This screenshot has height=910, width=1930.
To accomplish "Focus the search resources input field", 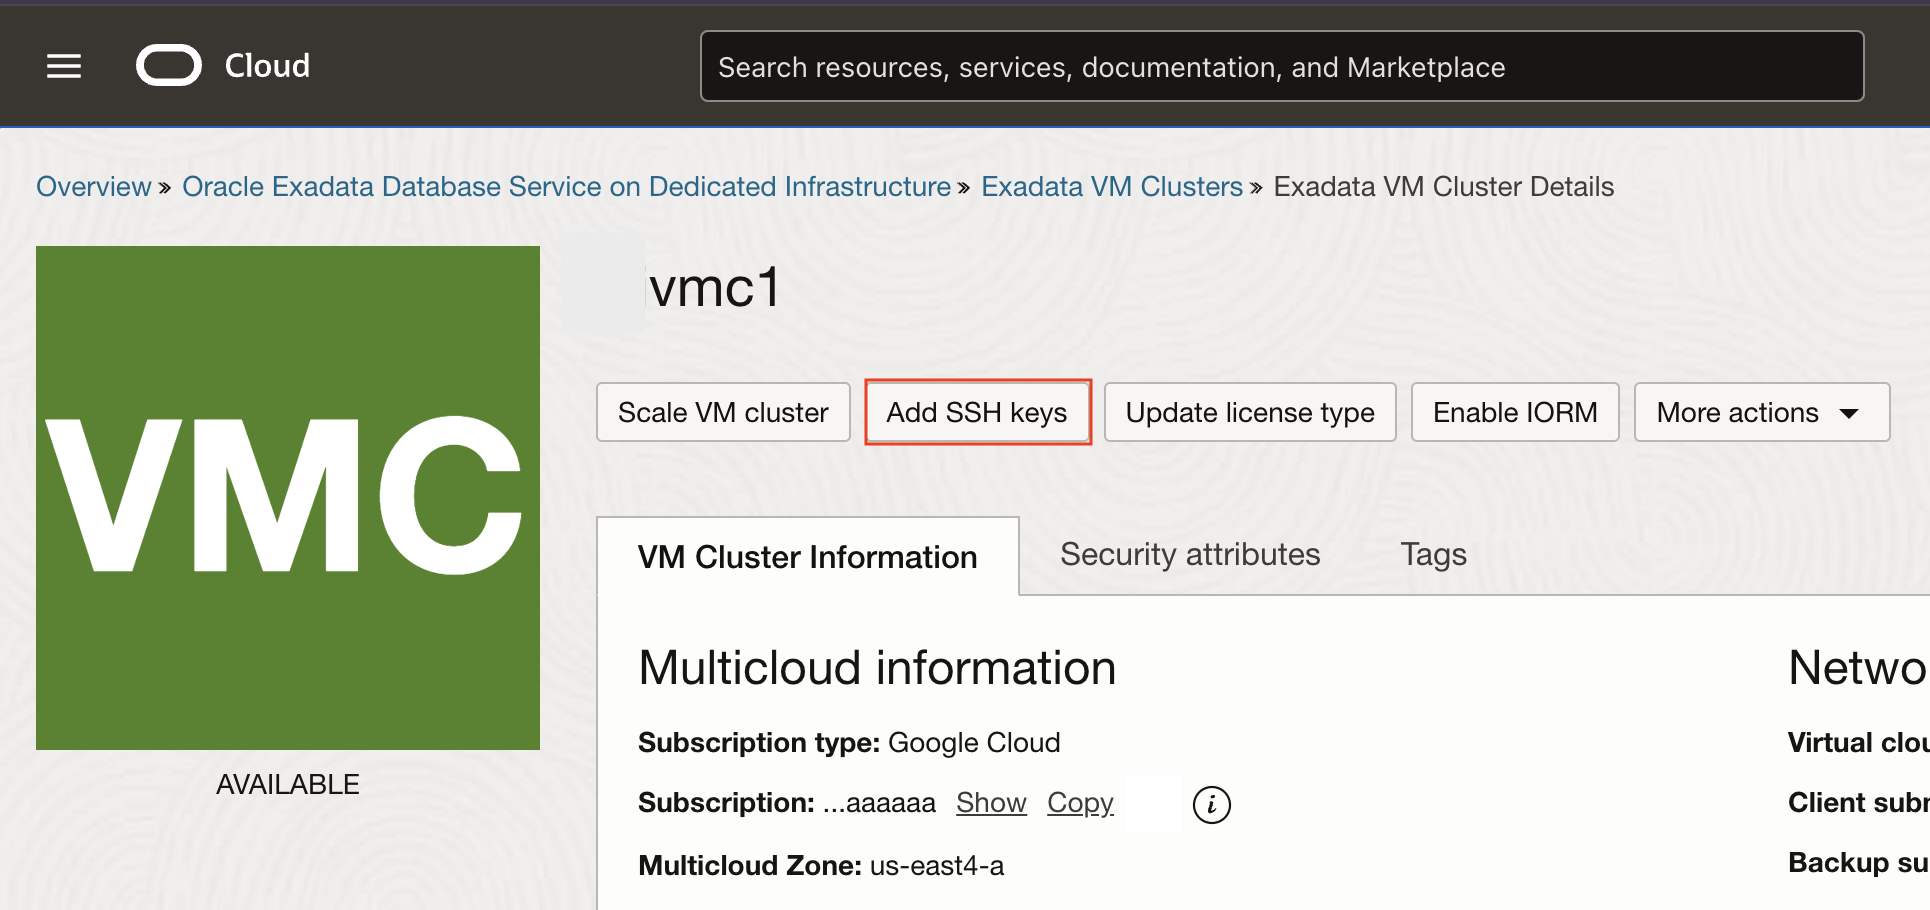I will (1281, 67).
